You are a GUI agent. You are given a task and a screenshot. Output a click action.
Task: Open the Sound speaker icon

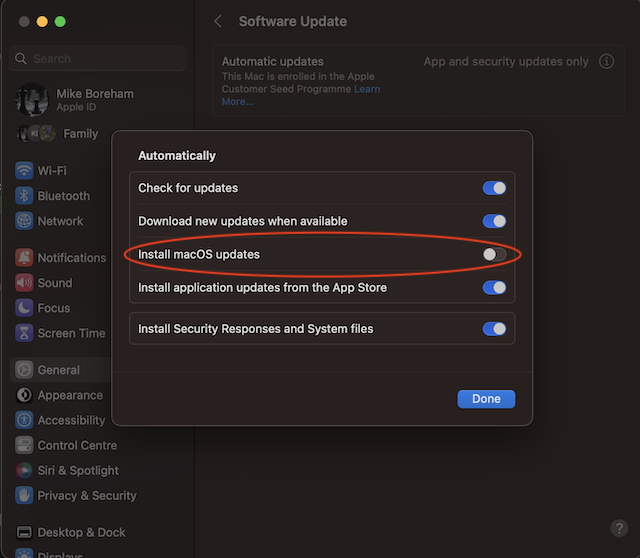click(24, 283)
